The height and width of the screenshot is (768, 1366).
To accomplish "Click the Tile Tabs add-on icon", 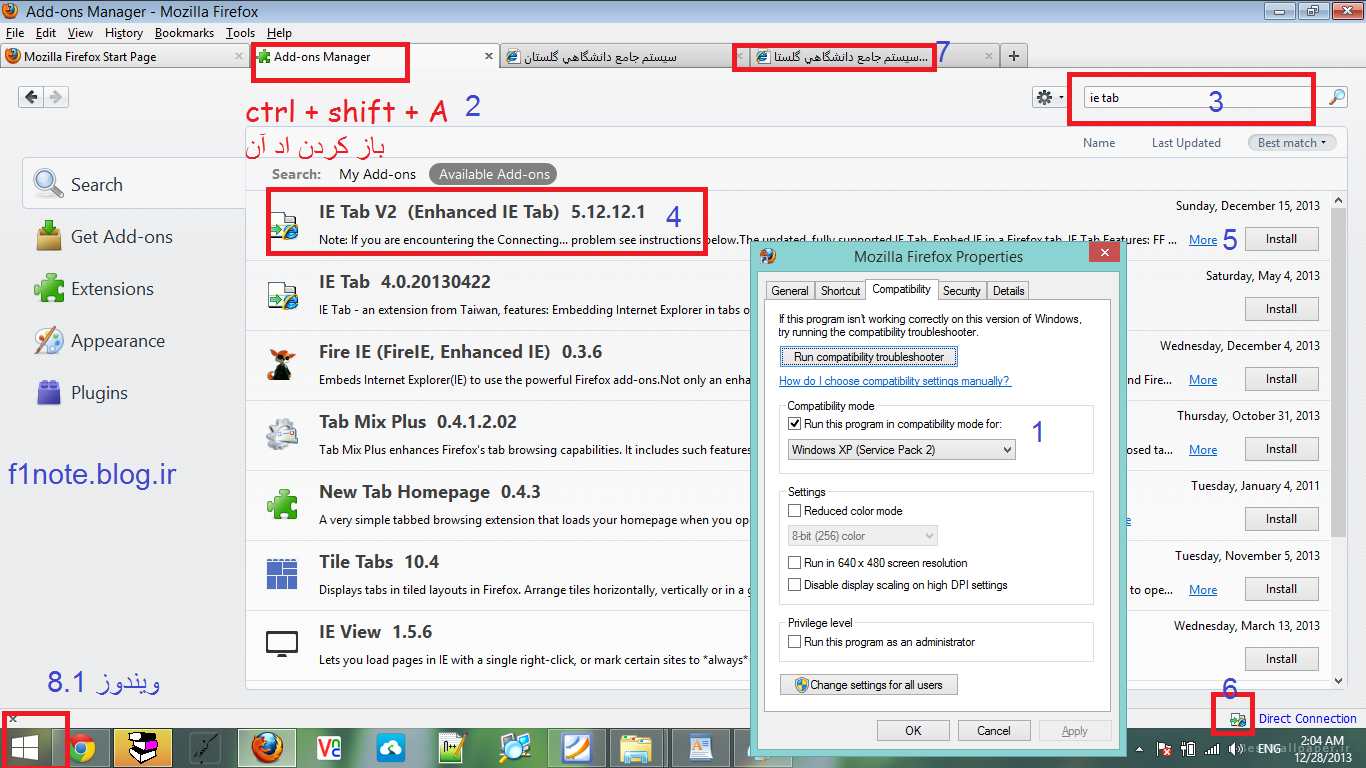I will click(x=282, y=575).
